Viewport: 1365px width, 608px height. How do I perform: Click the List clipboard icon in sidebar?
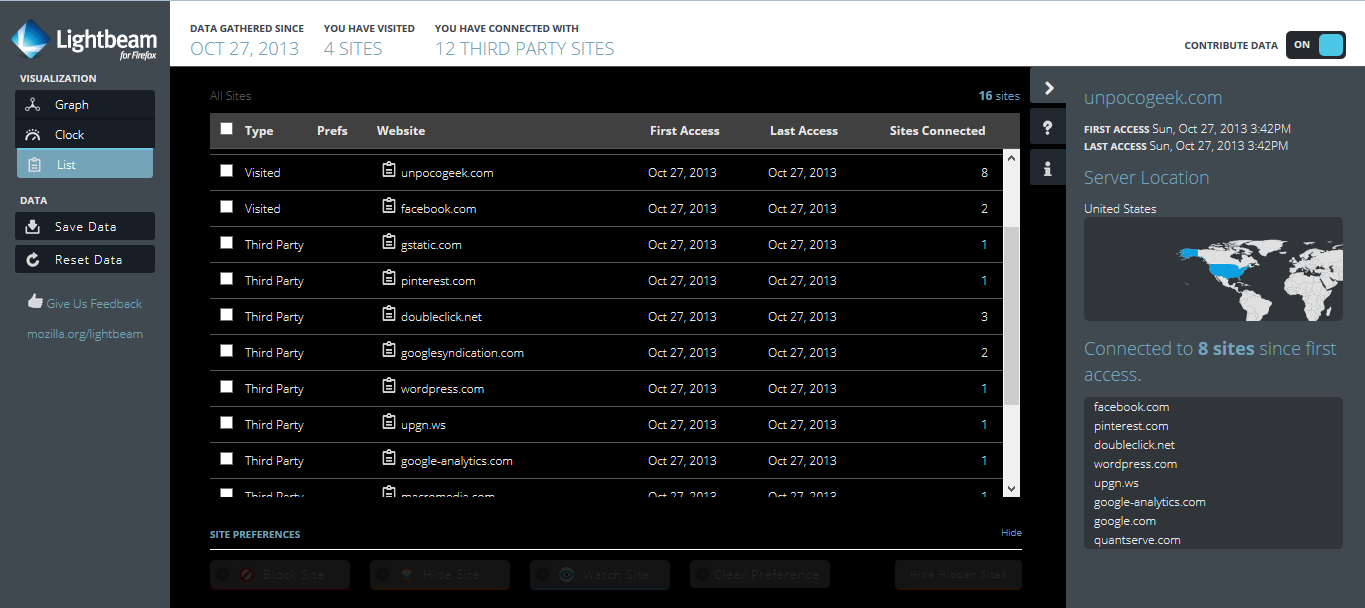coord(34,165)
